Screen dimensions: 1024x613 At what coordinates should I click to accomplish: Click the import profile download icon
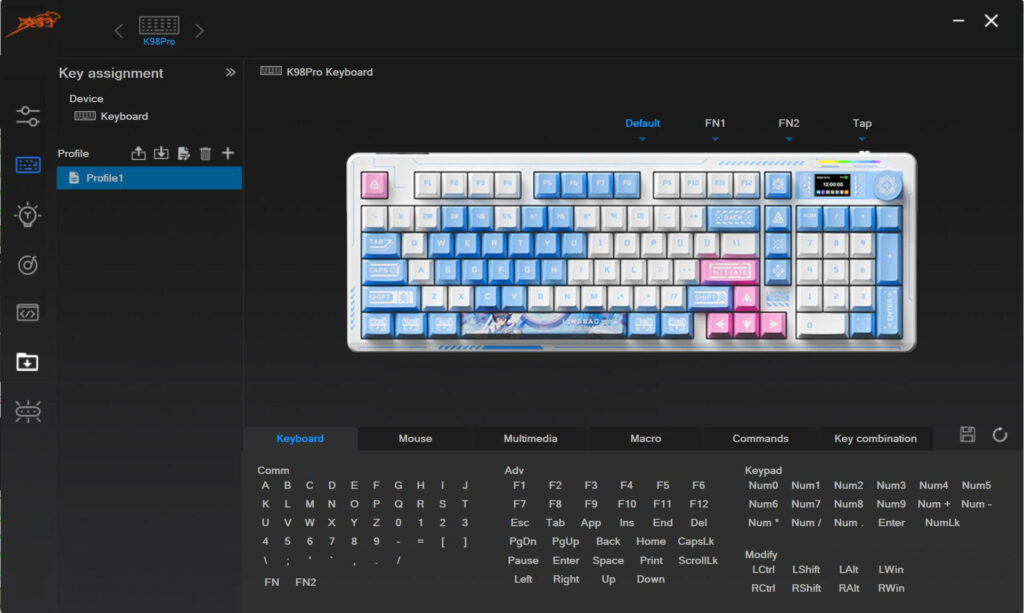pos(161,153)
